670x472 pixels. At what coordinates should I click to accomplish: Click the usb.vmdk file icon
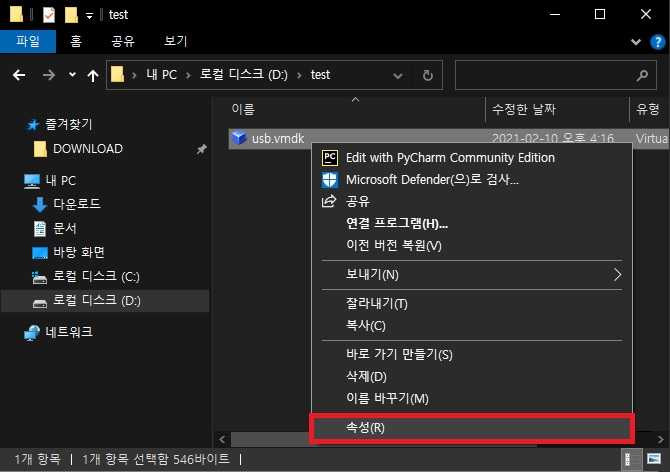click(239, 138)
